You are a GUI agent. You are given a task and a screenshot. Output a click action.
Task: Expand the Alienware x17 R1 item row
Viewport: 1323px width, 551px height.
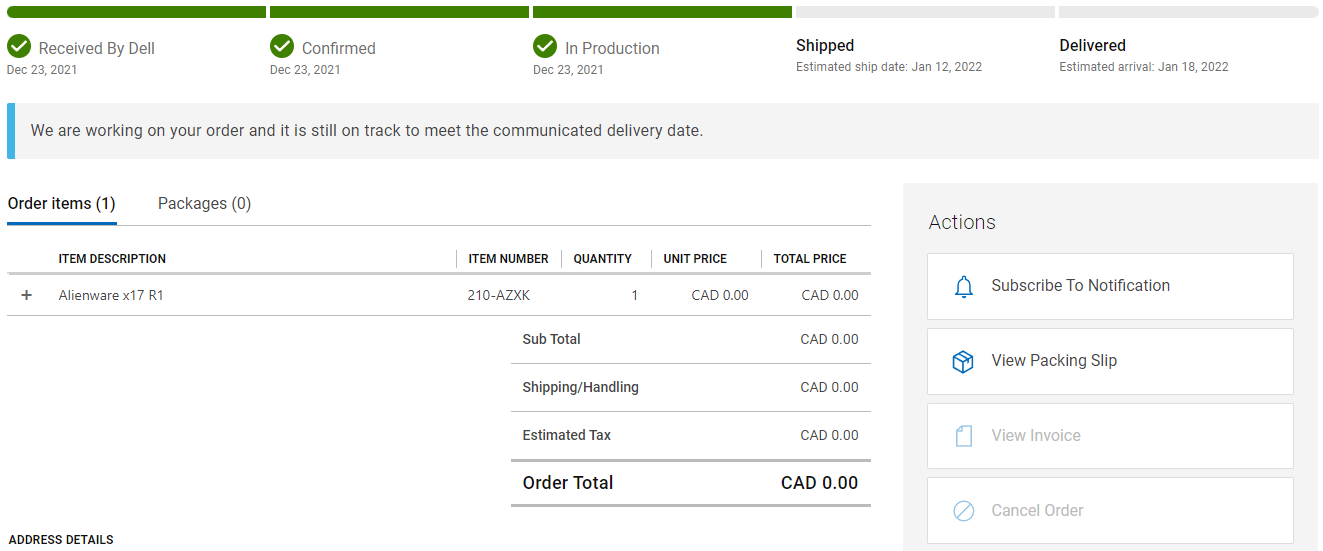pyautogui.click(x=27, y=295)
